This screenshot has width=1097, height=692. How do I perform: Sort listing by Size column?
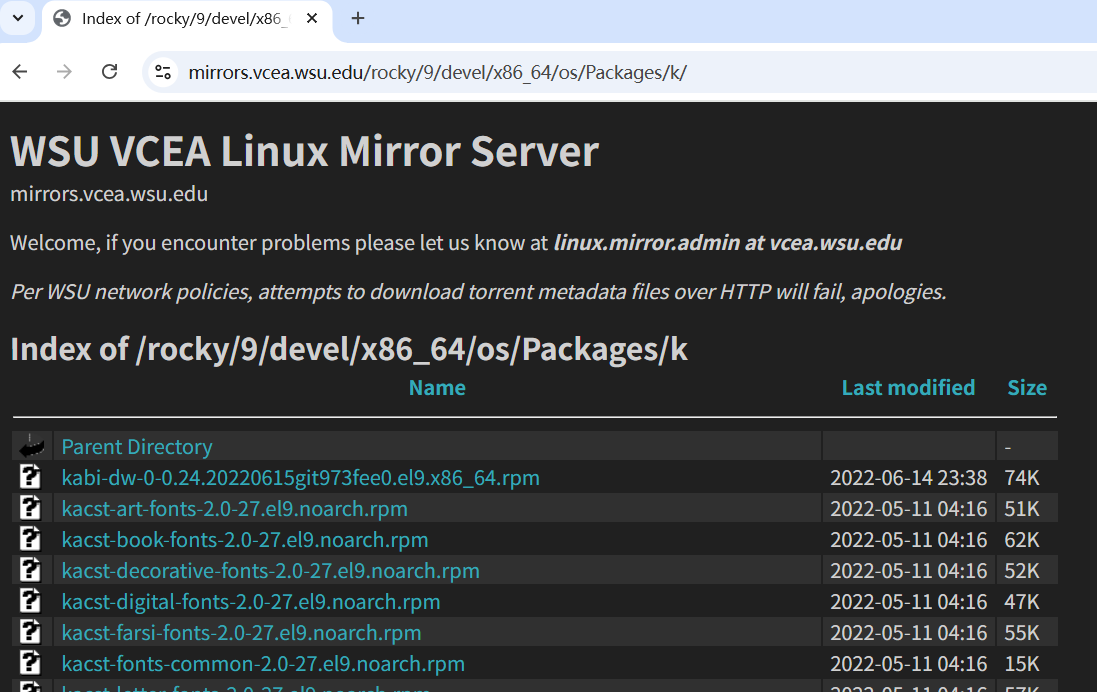(x=1027, y=388)
